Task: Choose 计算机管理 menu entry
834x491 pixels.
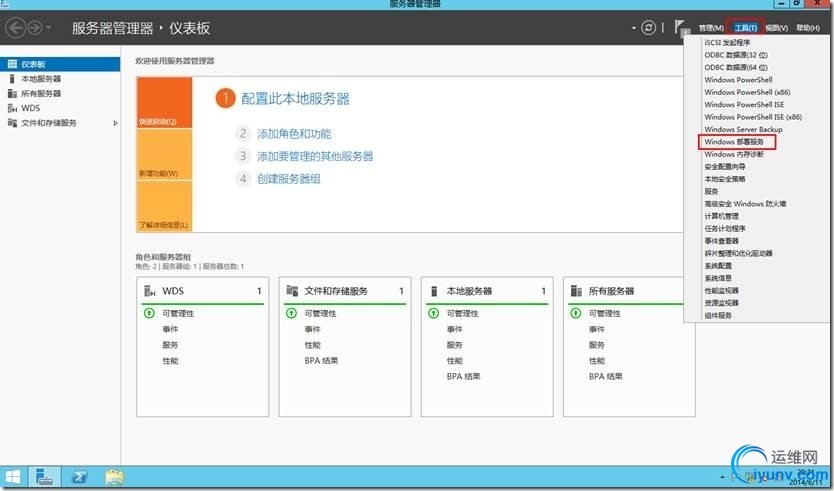Action: (x=721, y=216)
